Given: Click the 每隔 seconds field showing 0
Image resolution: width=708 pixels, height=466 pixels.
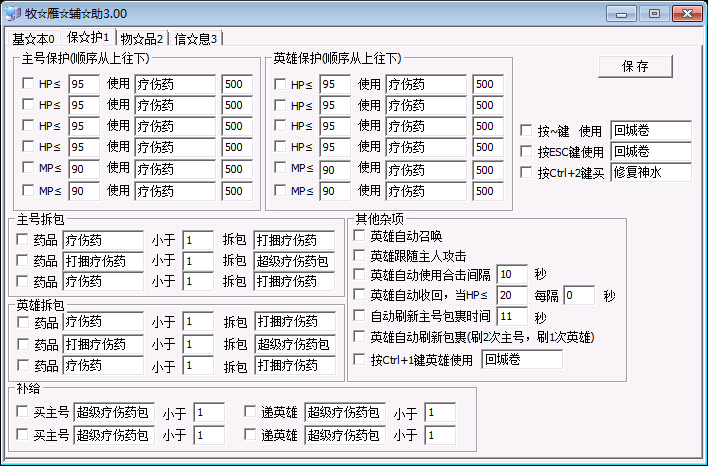Looking at the screenshot, I should [x=579, y=295].
